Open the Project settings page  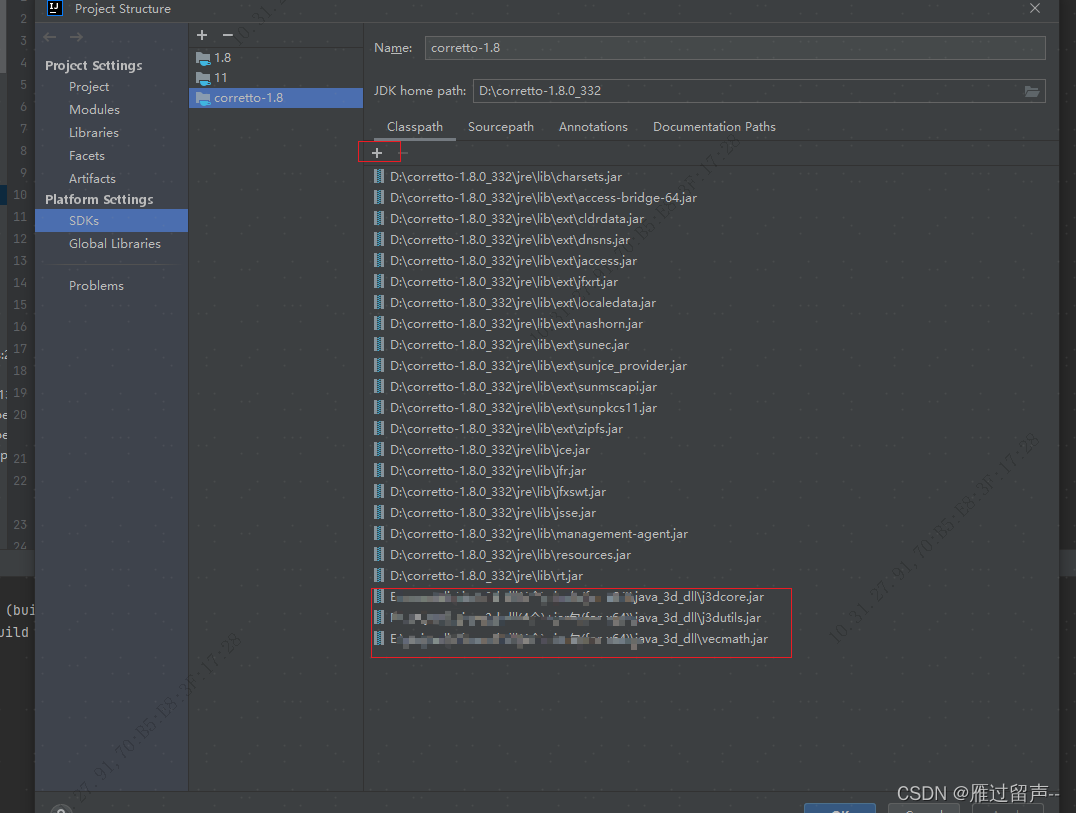tap(89, 86)
